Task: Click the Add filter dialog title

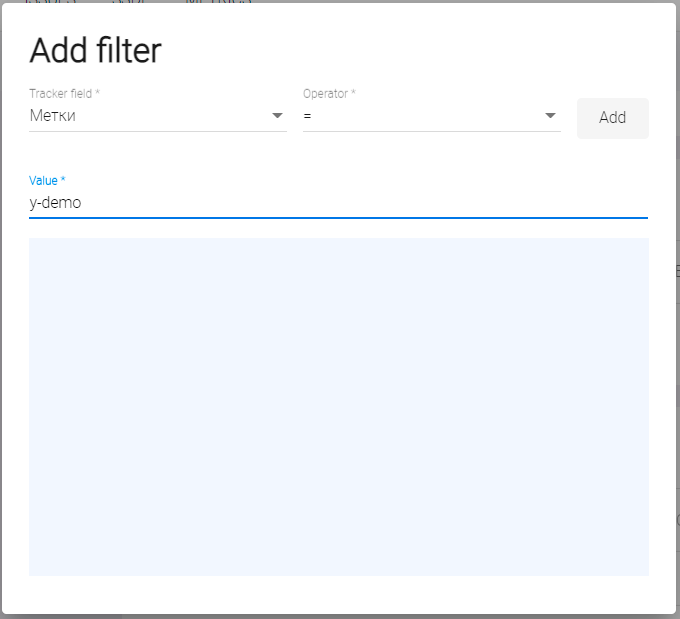Action: coord(95,51)
